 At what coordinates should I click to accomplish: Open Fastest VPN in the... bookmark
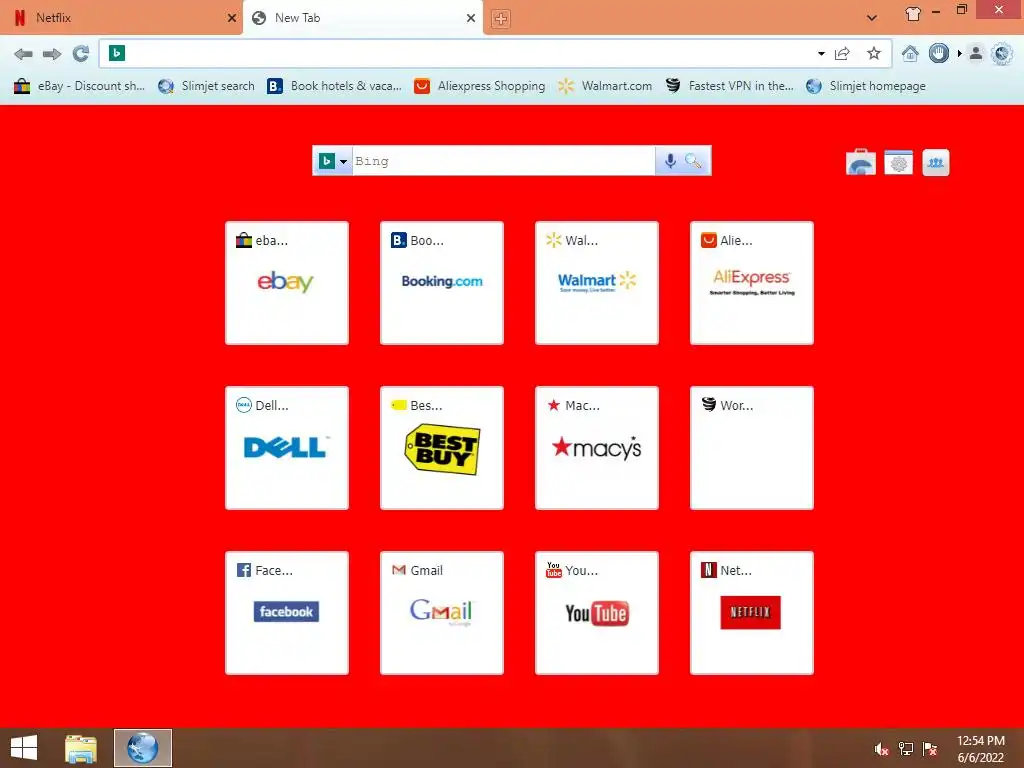pos(729,86)
